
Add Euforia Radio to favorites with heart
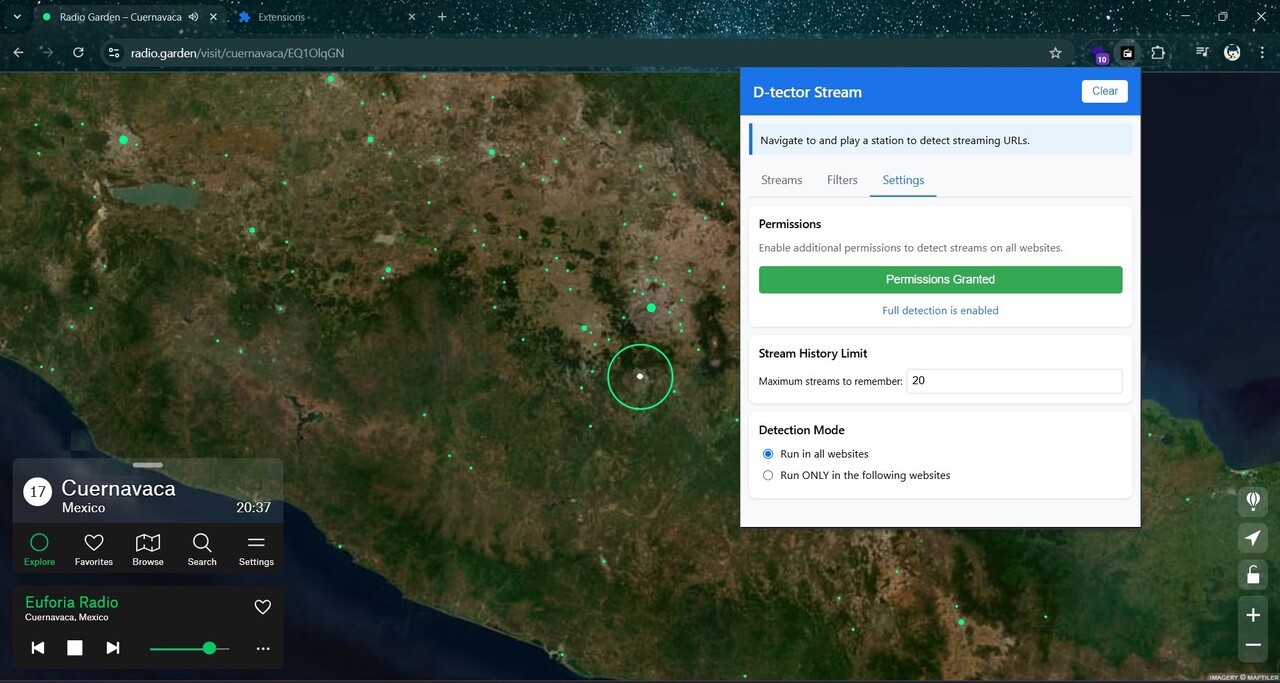coord(262,607)
